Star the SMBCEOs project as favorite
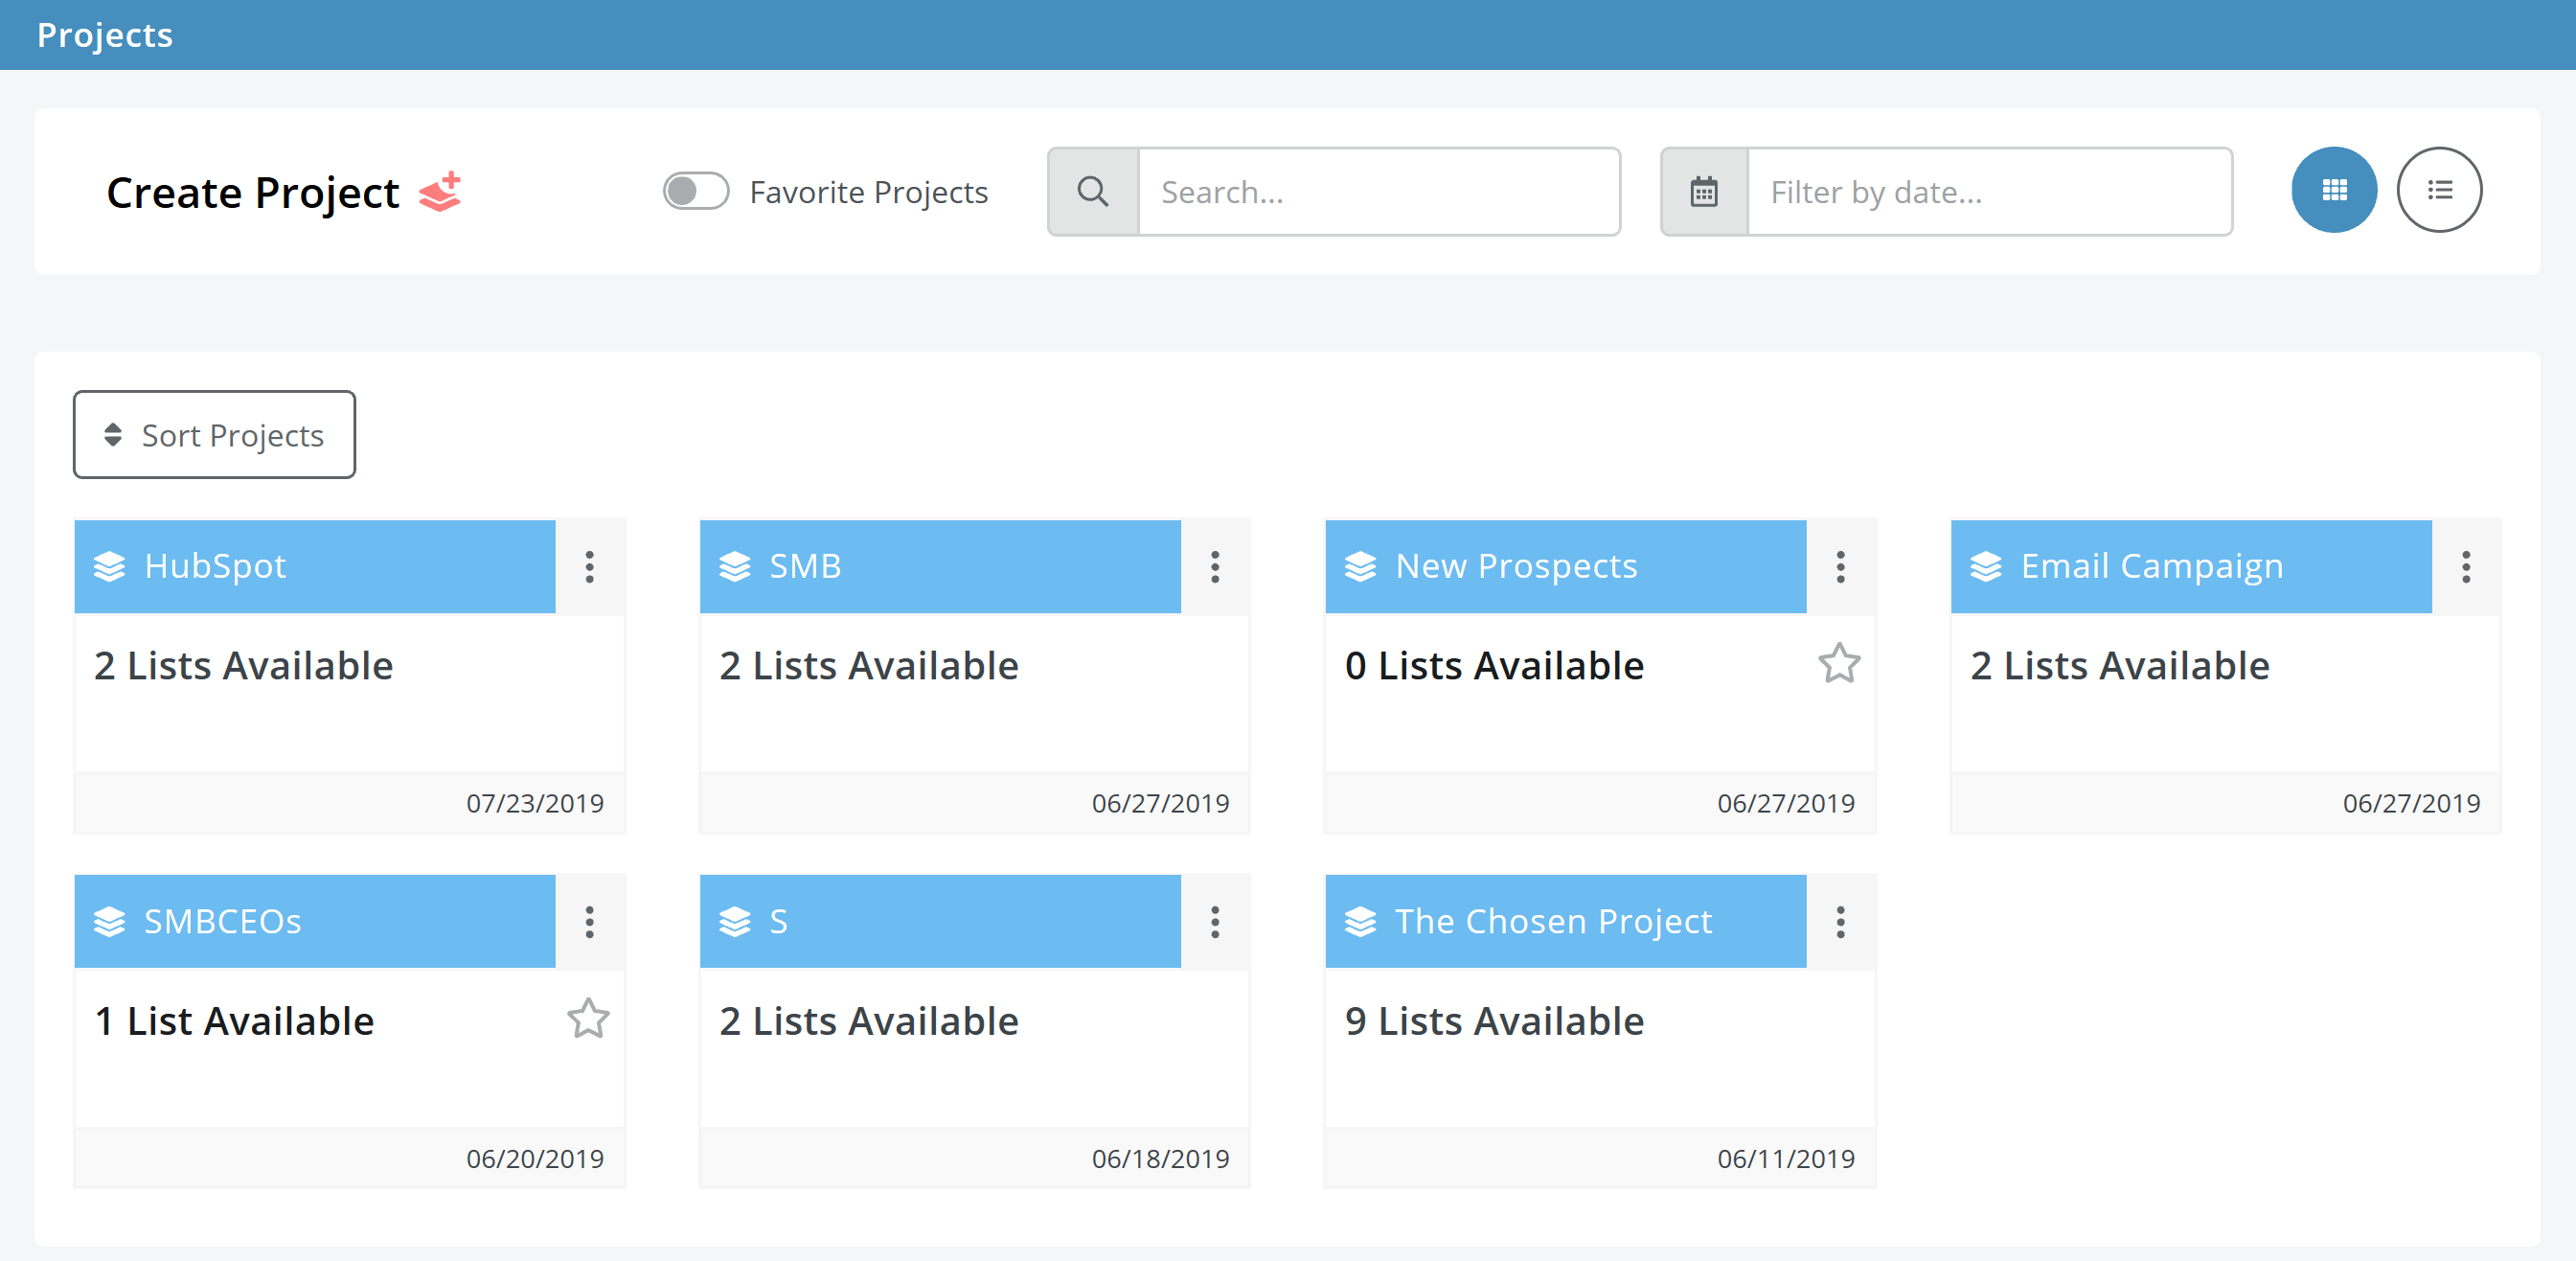The width and height of the screenshot is (2576, 1261). pos(588,1019)
